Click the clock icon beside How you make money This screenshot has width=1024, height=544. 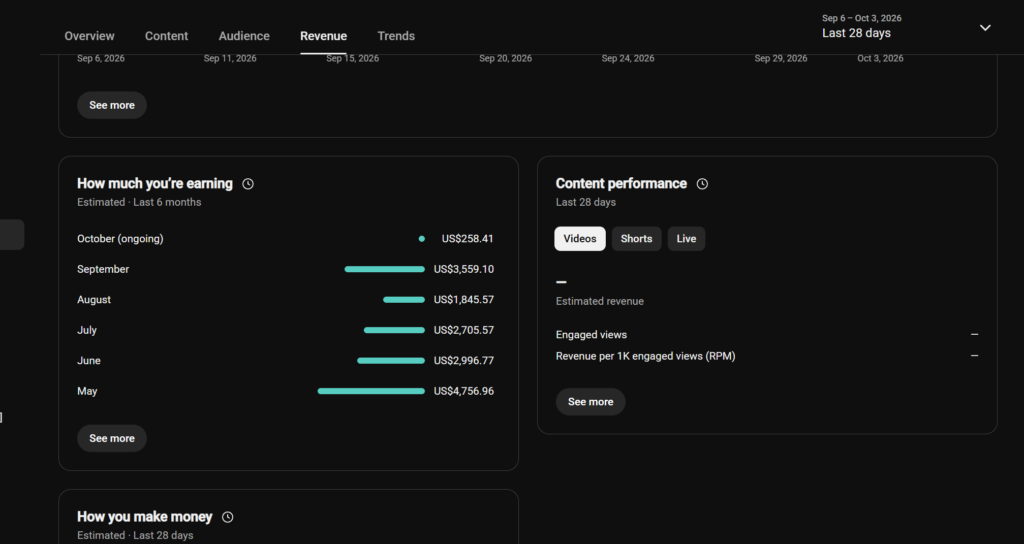pos(227,517)
